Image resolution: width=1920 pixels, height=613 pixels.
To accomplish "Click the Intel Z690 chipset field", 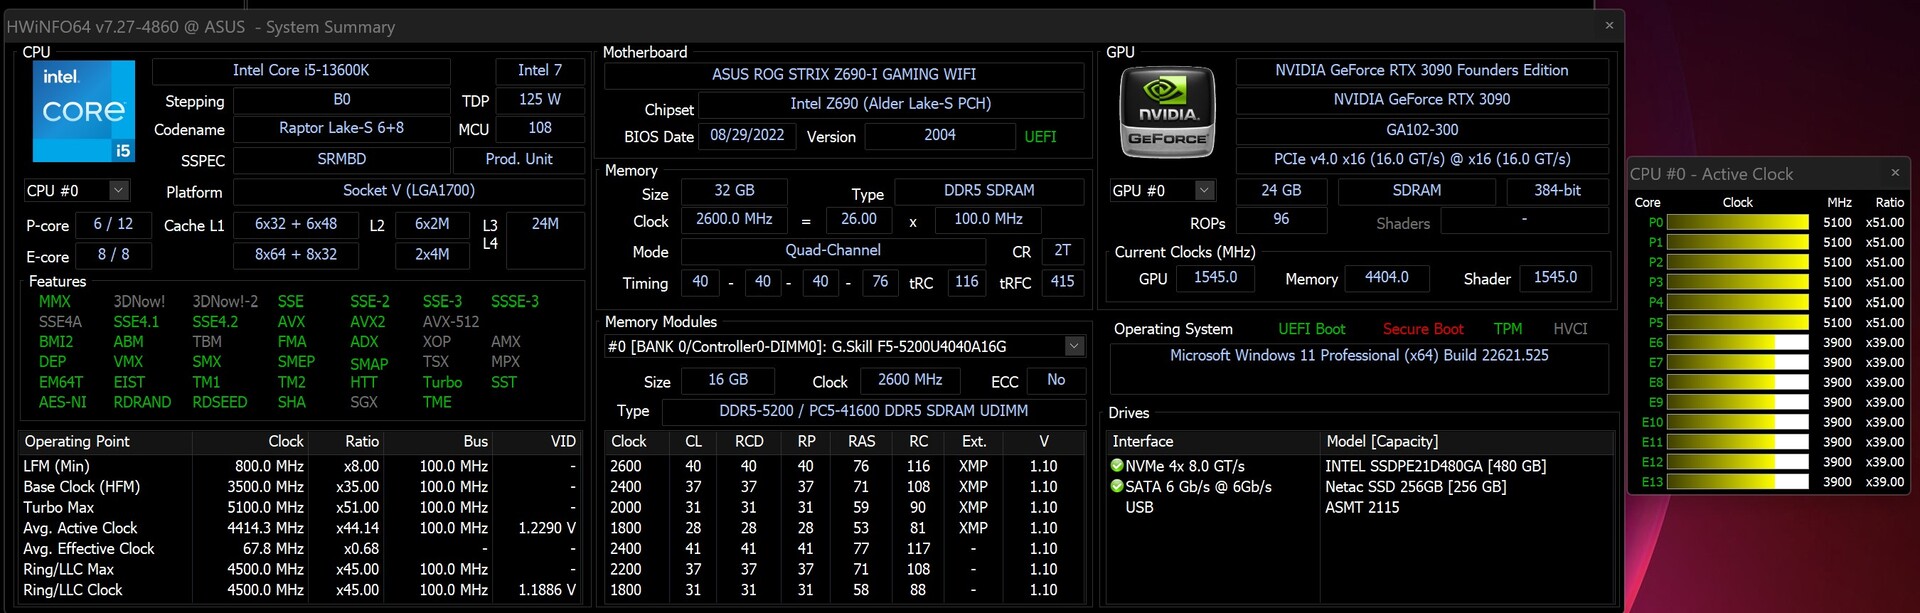I will click(891, 104).
